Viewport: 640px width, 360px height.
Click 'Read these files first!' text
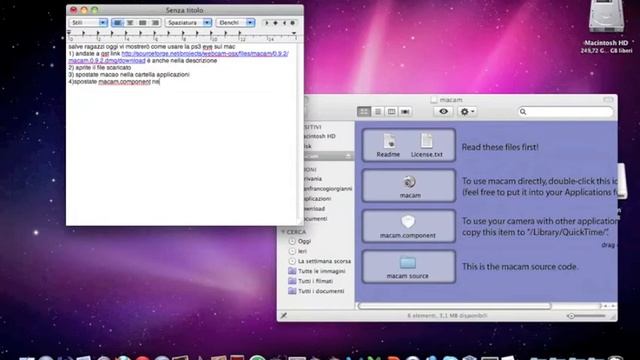(x=500, y=147)
